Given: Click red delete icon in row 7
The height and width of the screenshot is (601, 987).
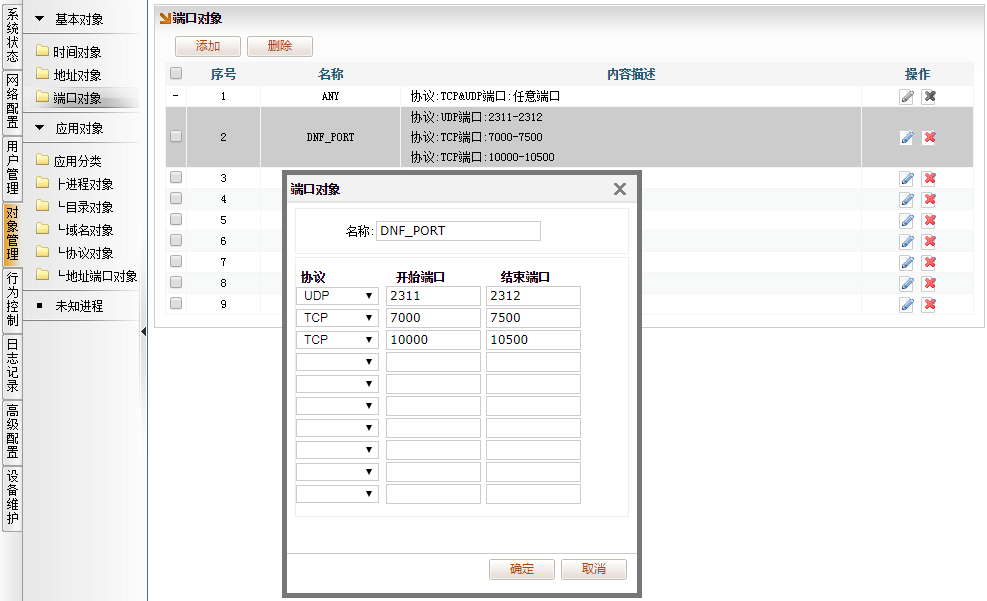Looking at the screenshot, I should tap(929, 262).
